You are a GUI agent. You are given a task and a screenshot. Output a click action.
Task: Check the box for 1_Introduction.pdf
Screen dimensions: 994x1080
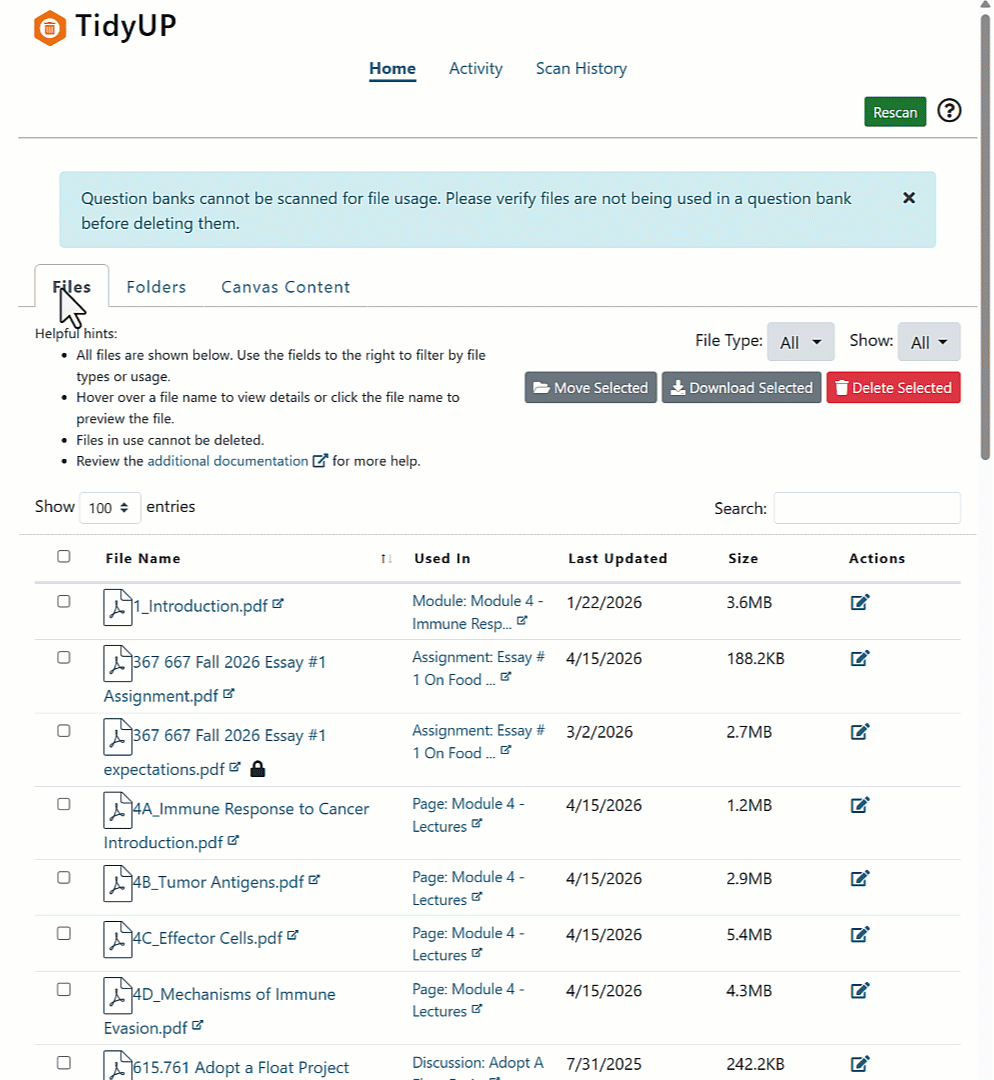coord(63,601)
